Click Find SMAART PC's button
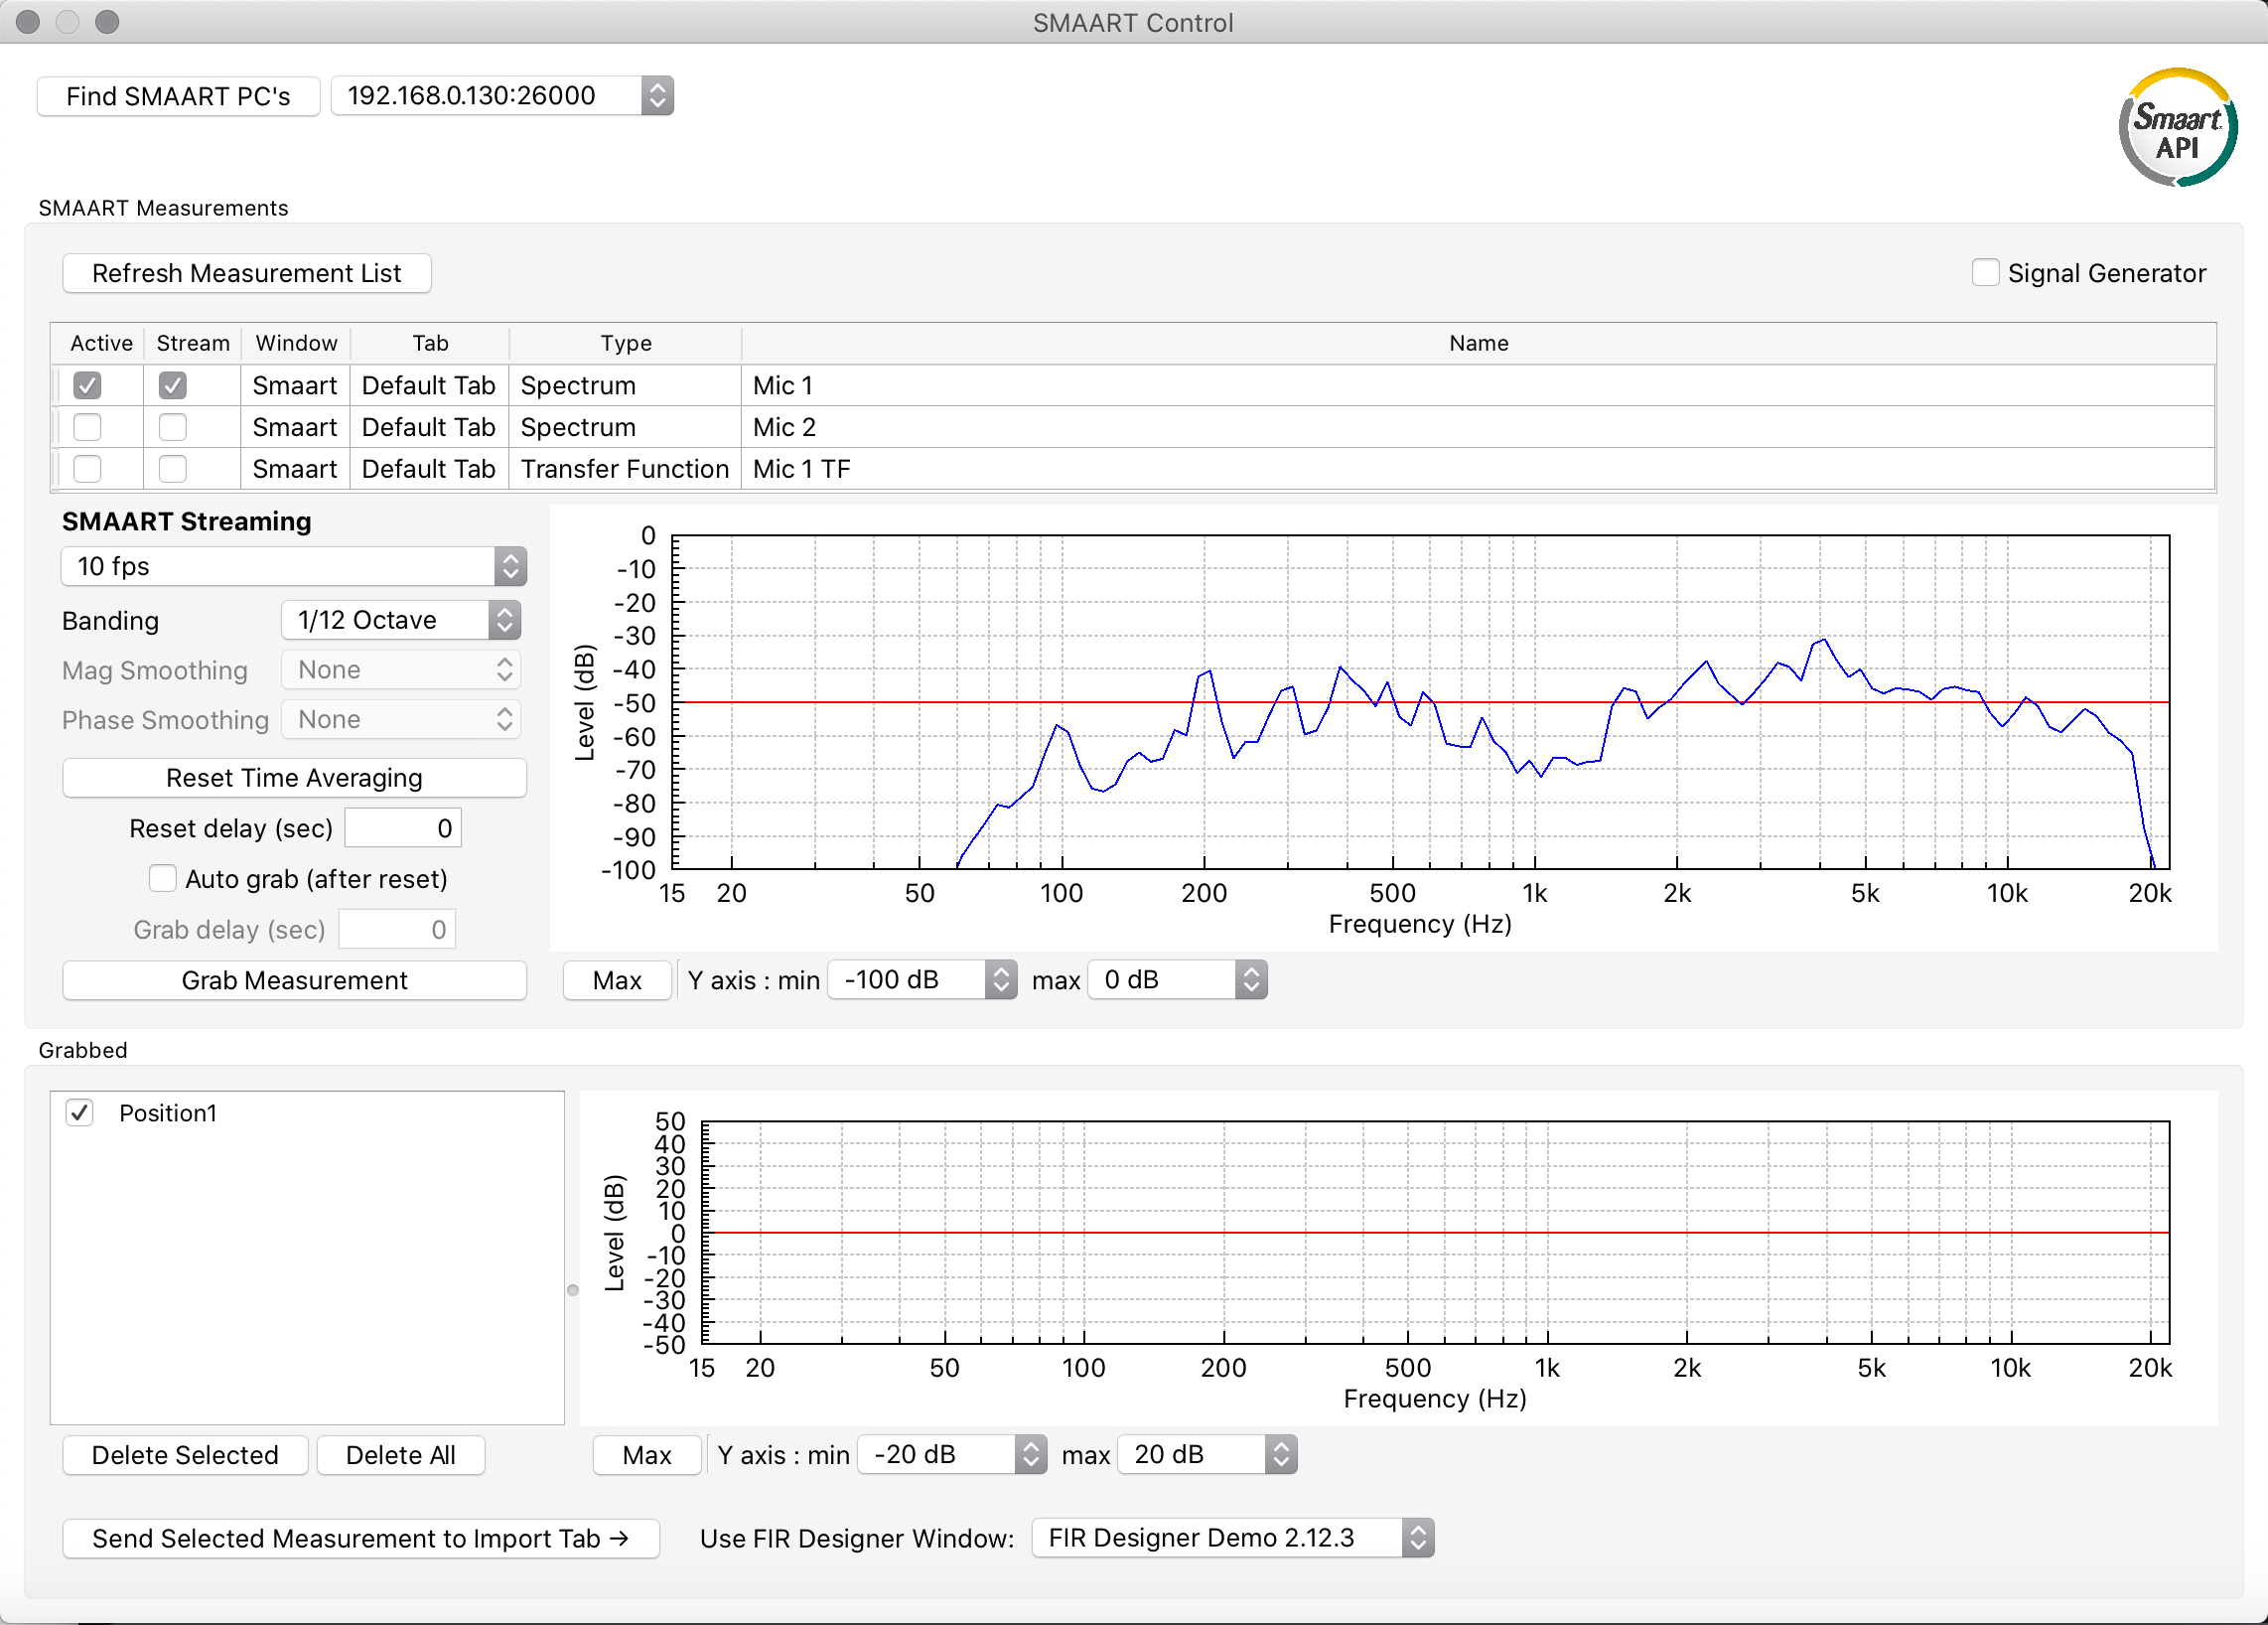 coord(178,96)
